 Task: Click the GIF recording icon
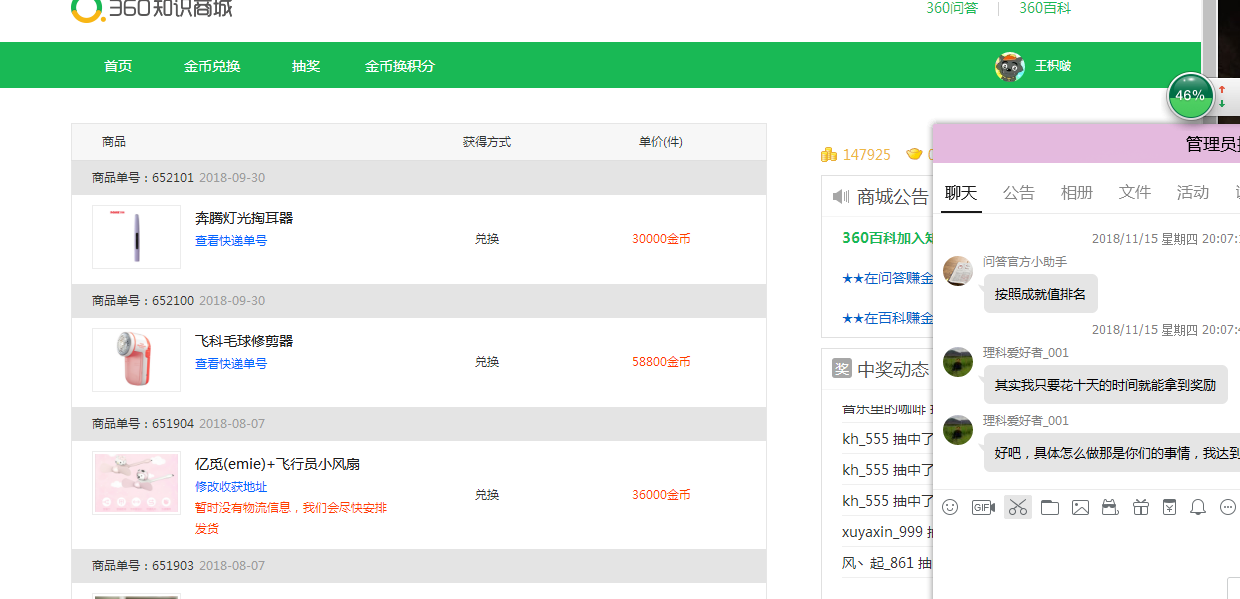983,507
